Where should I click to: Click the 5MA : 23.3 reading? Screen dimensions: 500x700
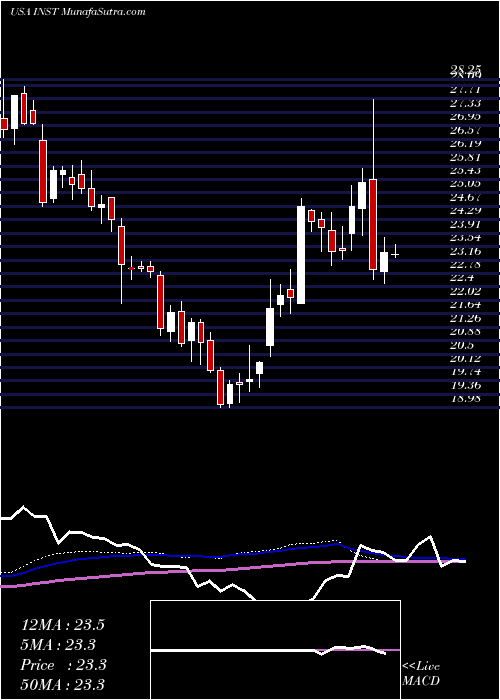[x=58, y=645]
